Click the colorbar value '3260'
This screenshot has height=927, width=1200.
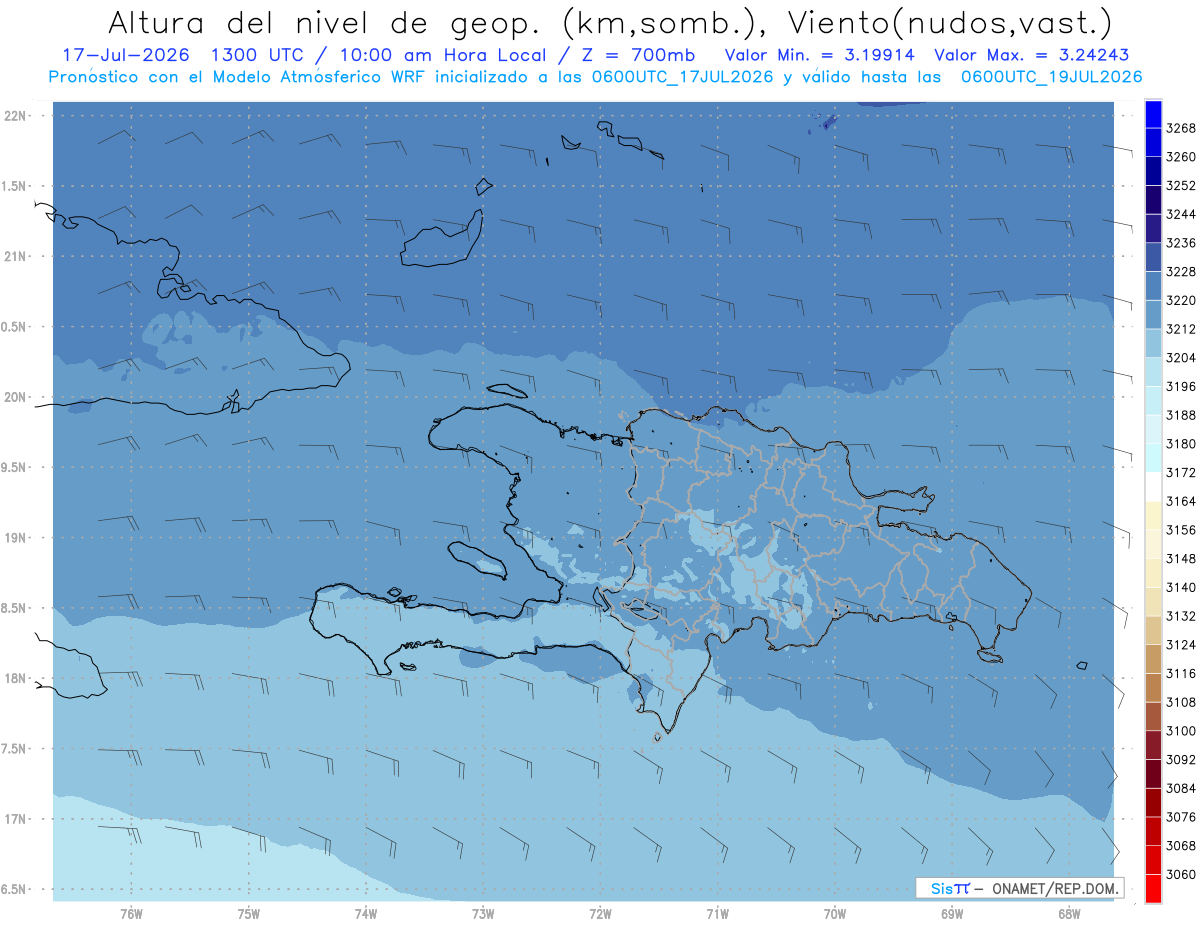1181,158
